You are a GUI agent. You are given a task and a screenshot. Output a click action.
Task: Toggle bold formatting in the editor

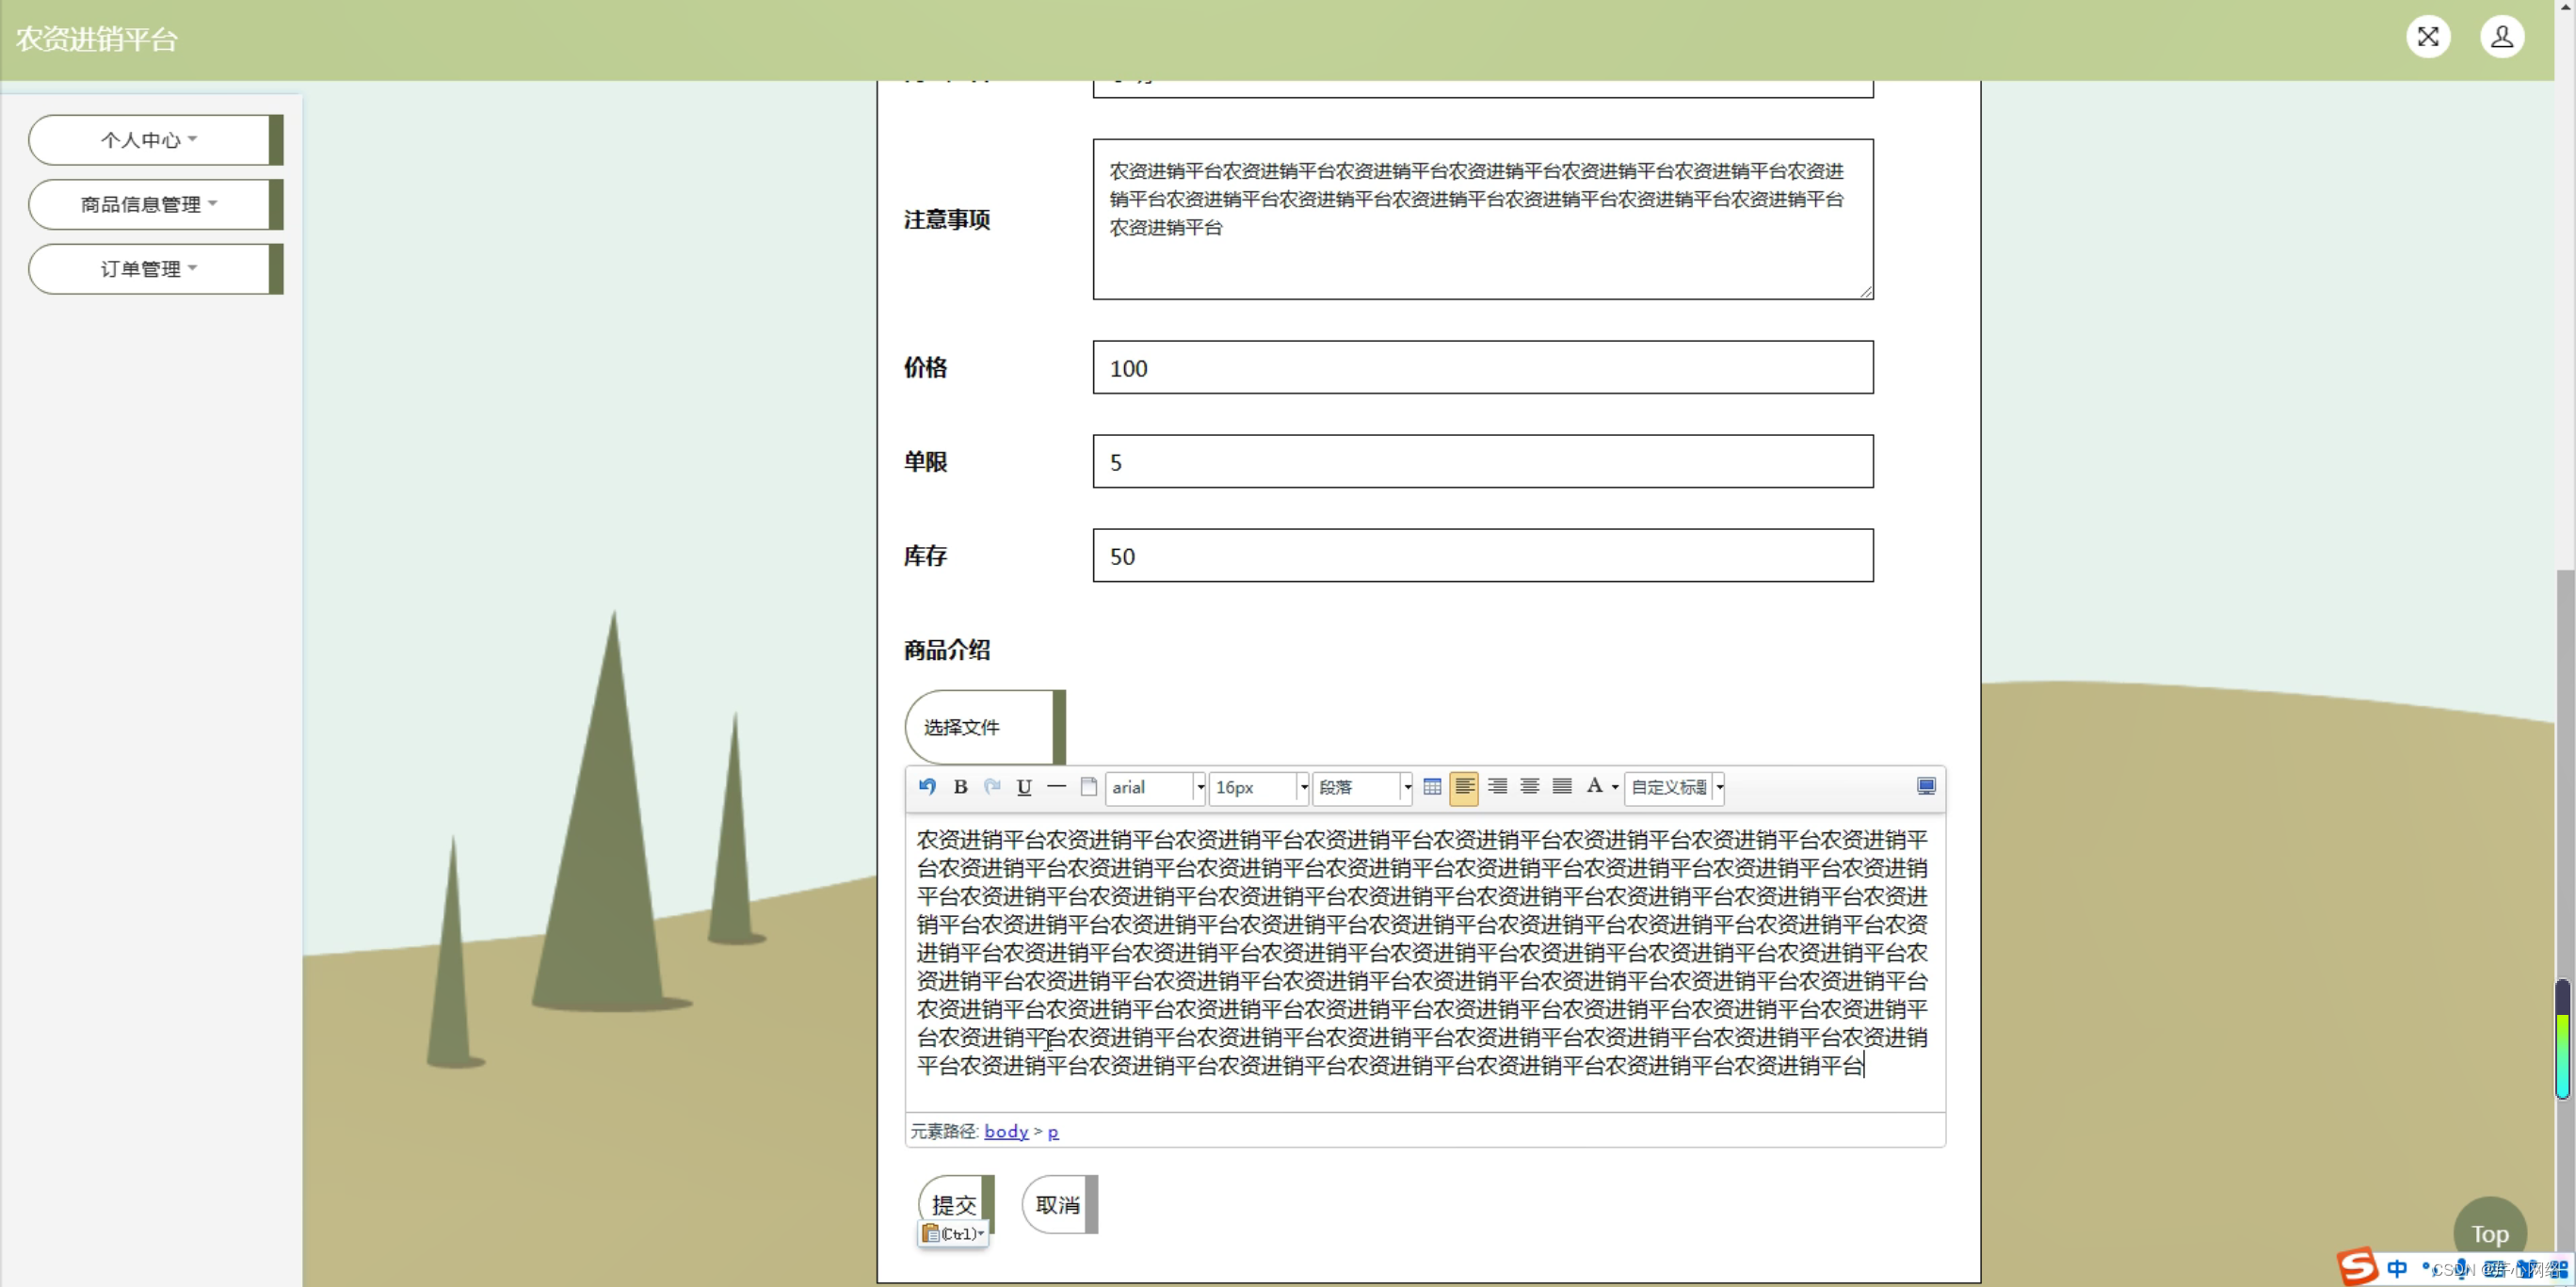[x=960, y=787]
